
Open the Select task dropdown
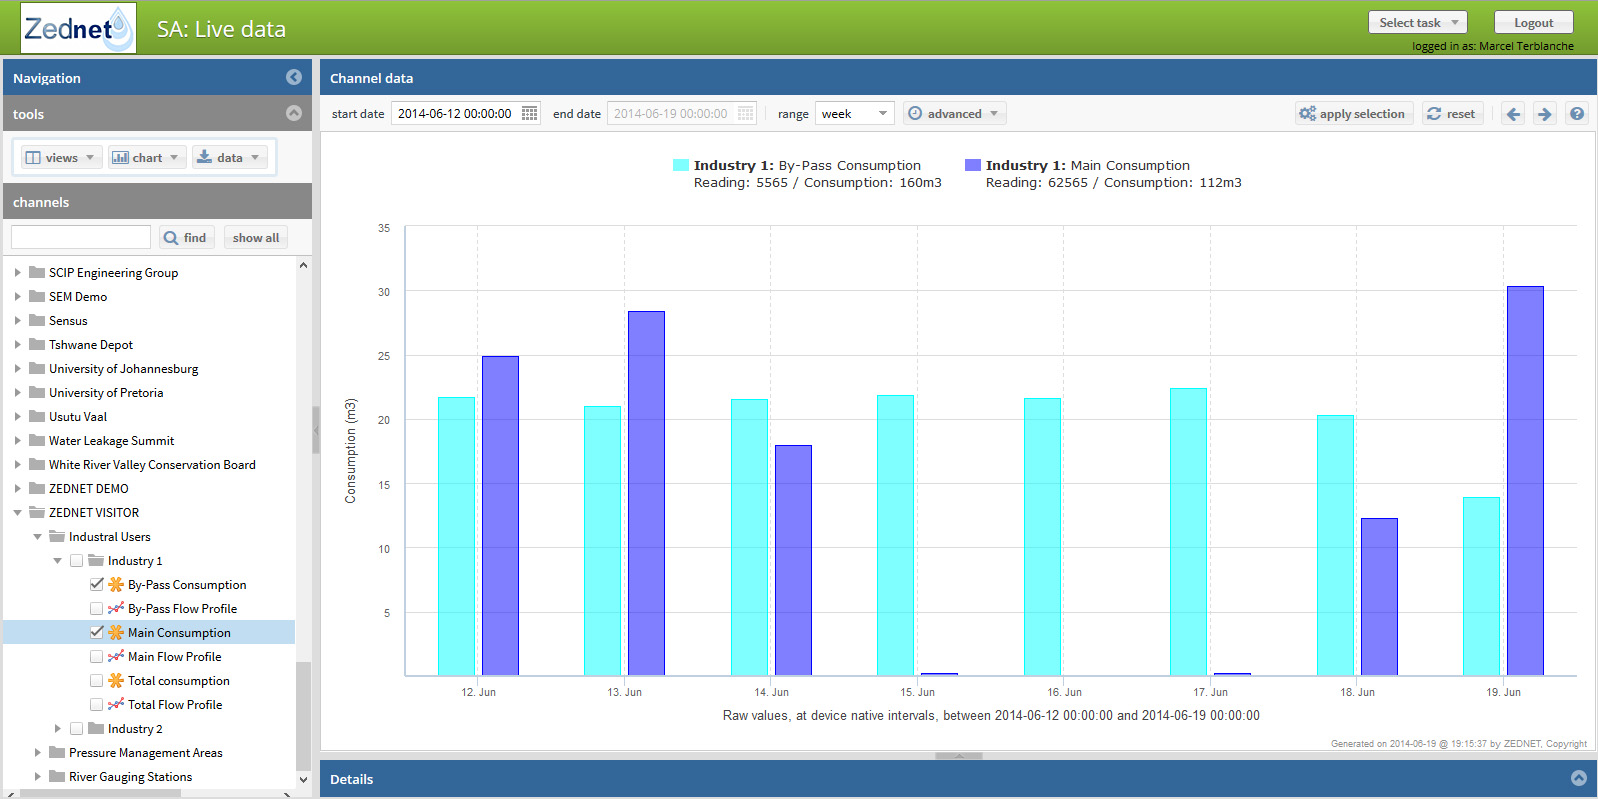[x=1417, y=22]
